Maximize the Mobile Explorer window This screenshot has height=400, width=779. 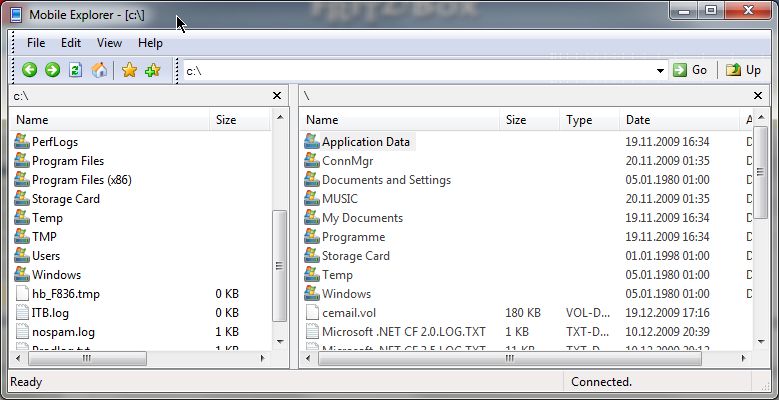point(711,10)
